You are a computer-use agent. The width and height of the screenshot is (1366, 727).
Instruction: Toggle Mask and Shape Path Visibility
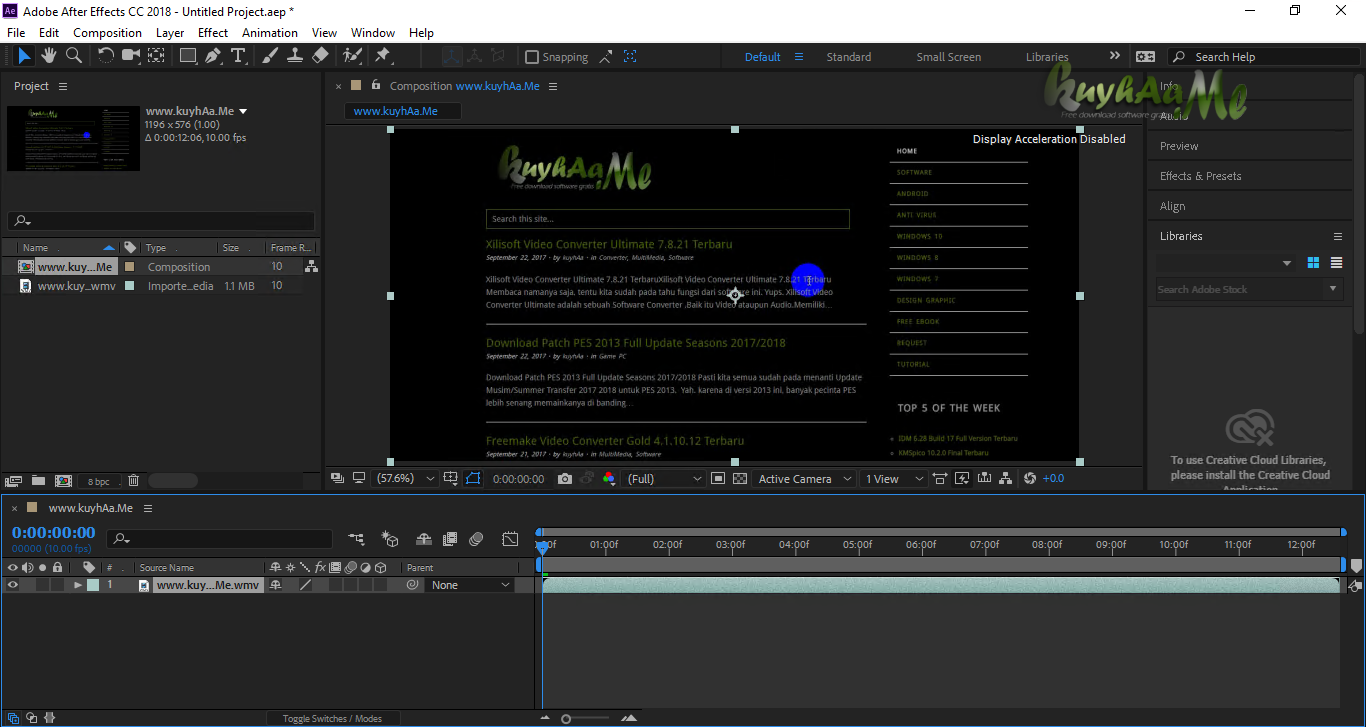tap(473, 479)
